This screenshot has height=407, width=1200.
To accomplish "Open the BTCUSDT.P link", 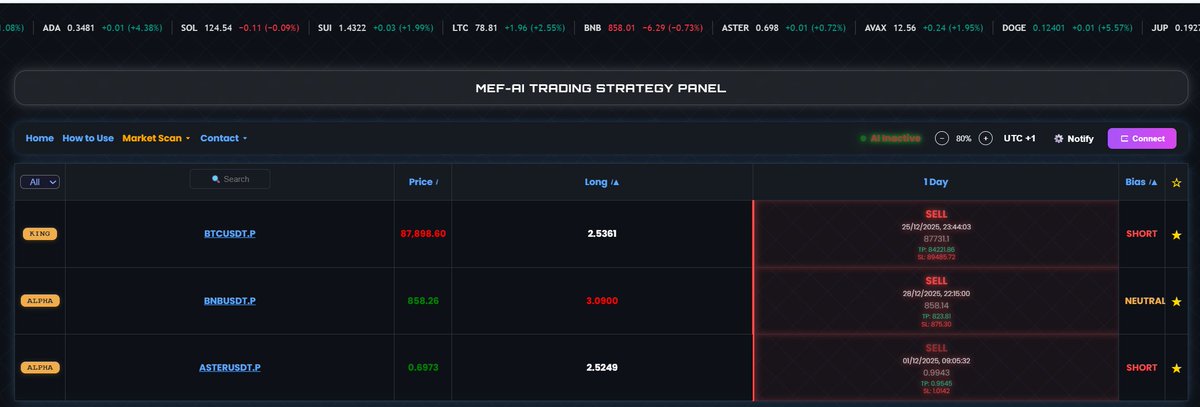I will (229, 233).
